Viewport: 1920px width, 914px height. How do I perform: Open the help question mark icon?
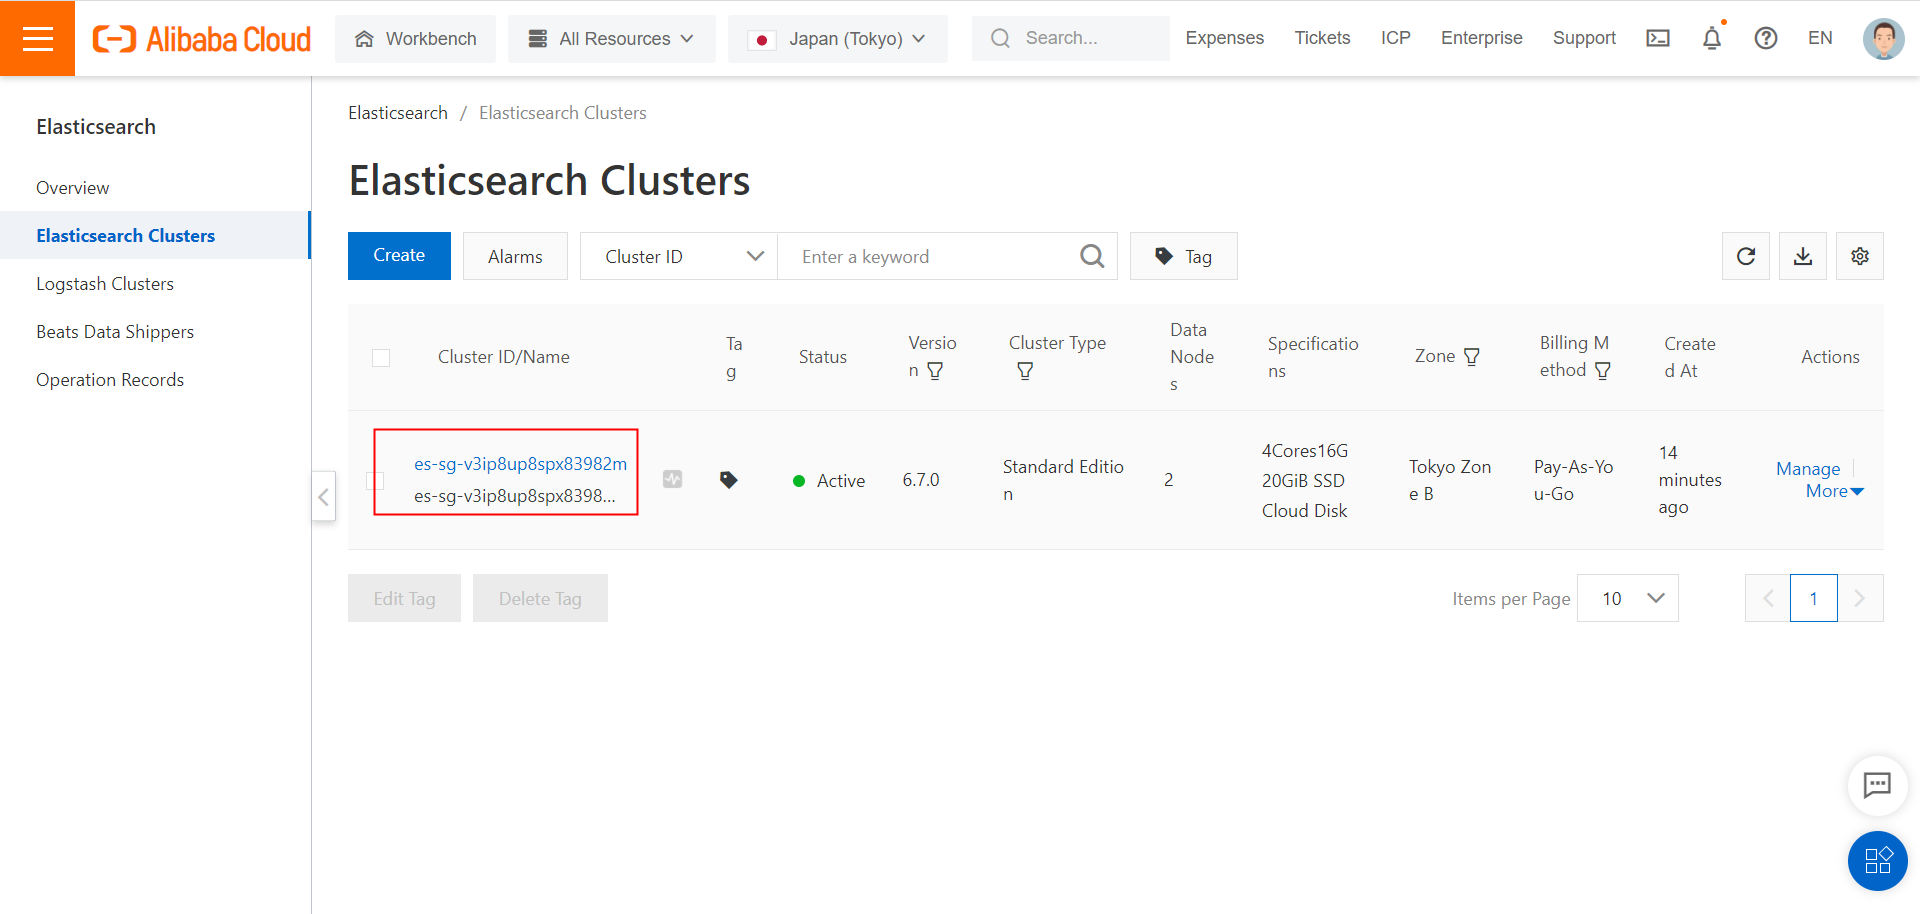1766,38
